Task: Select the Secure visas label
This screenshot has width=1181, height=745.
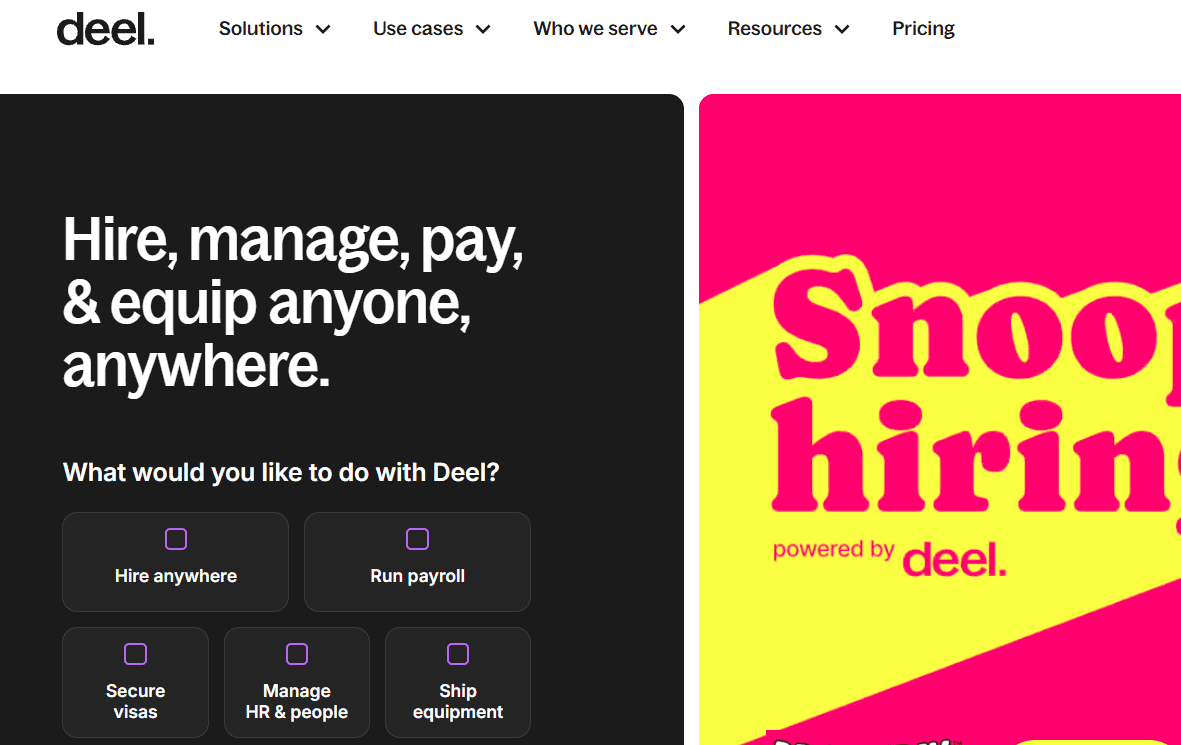Action: pyautogui.click(x=136, y=701)
